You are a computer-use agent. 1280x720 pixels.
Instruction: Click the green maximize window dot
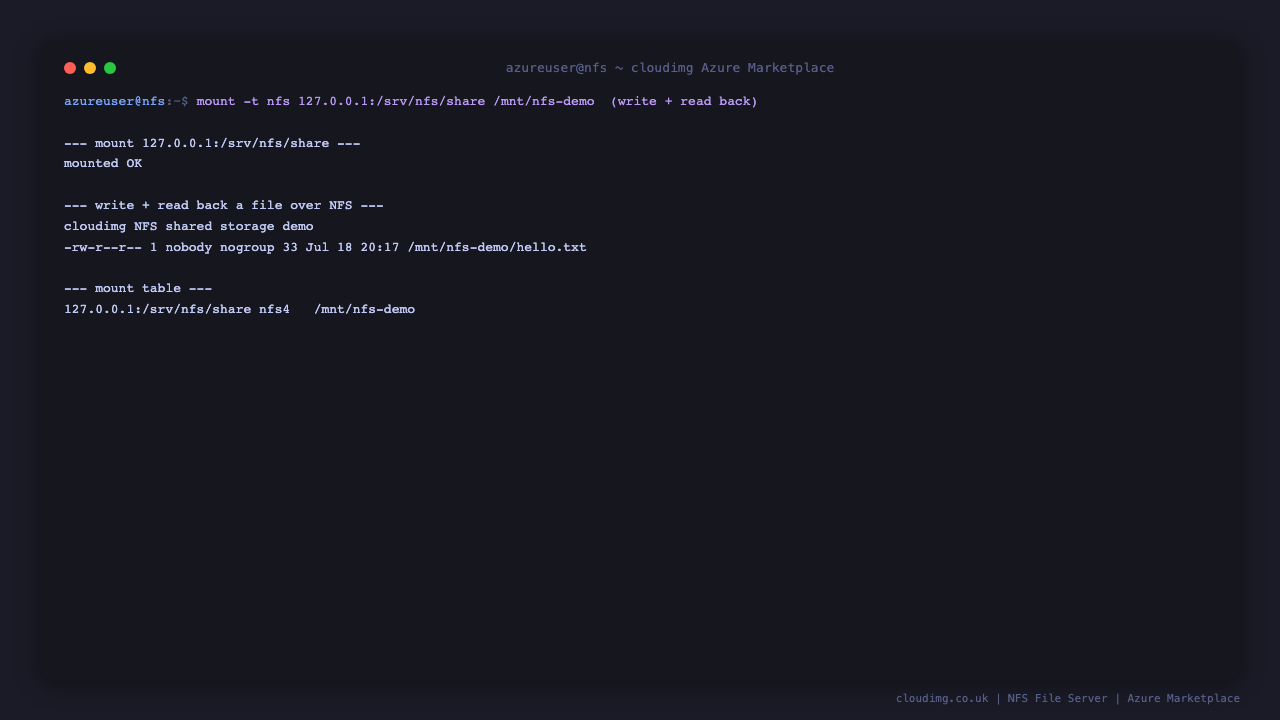(x=110, y=68)
